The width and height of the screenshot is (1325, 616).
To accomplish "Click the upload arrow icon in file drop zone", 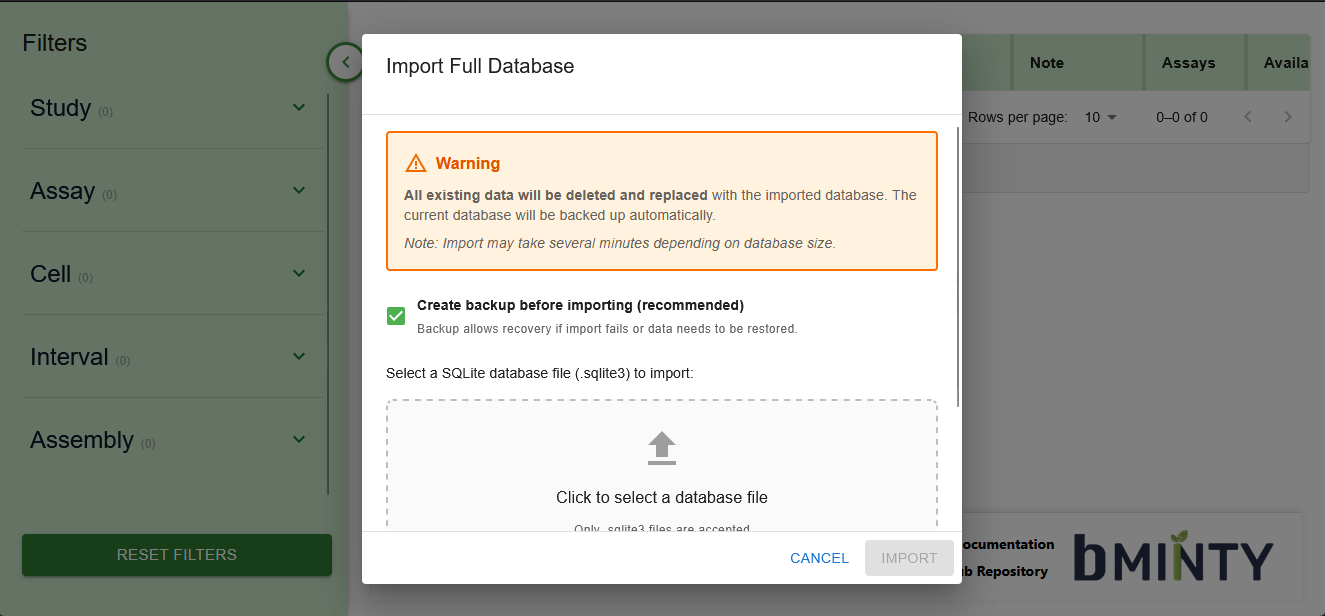I will click(x=661, y=448).
